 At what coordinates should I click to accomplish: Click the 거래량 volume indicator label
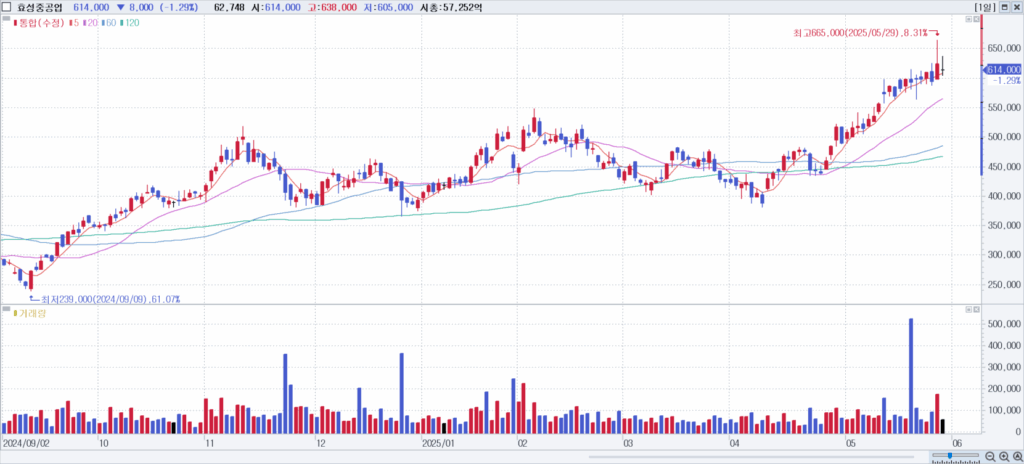29,314
